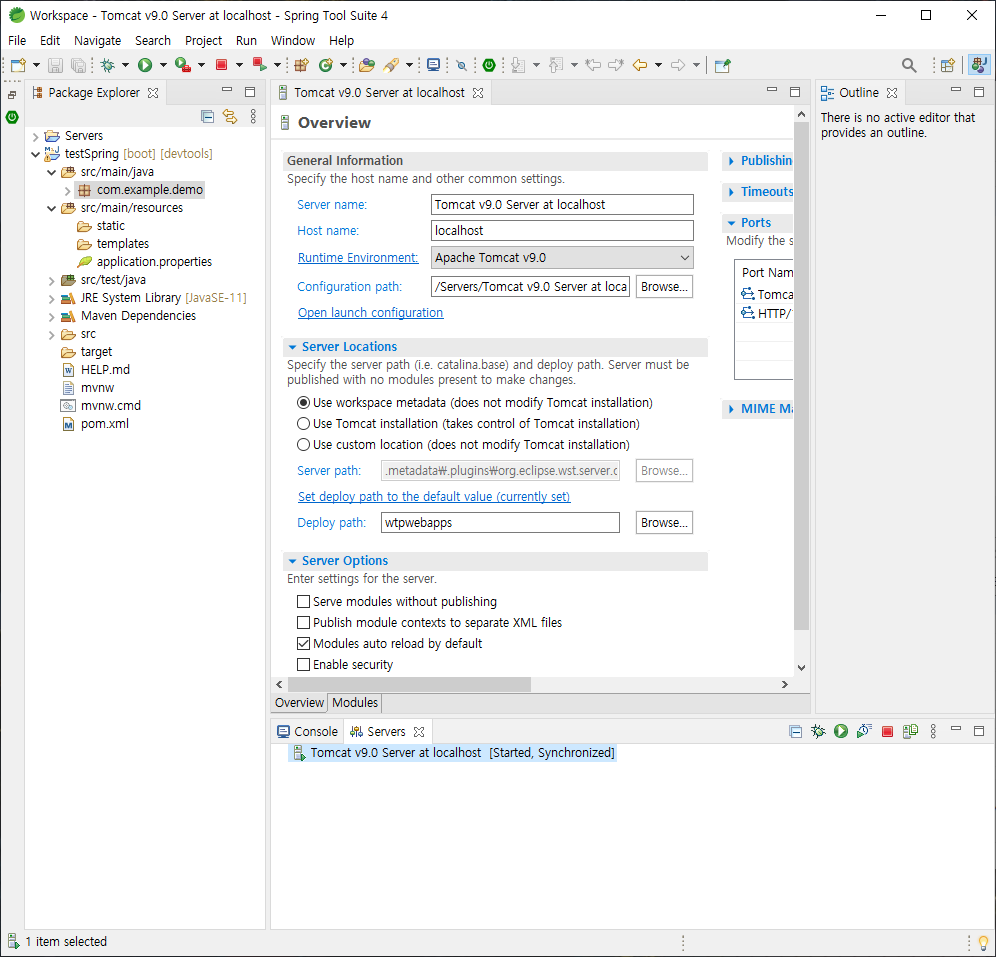Close the Tomcat v9.0 Server editor tab

478,93
